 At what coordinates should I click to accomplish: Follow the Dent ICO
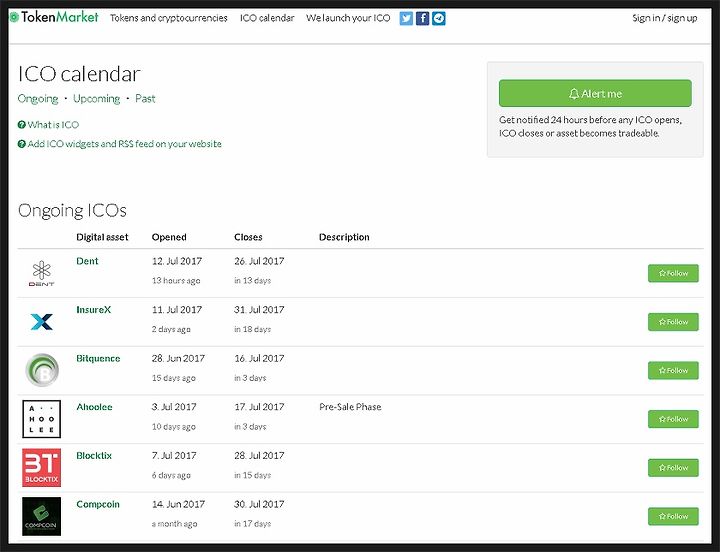673,273
